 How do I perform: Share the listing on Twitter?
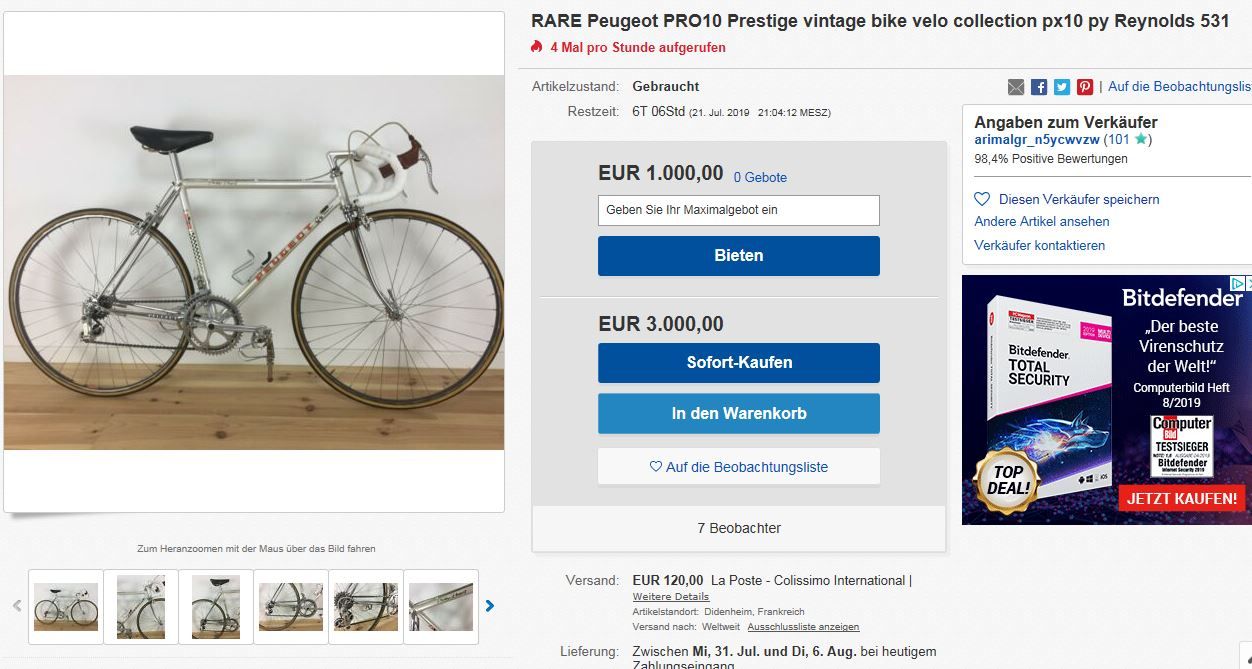click(1062, 87)
